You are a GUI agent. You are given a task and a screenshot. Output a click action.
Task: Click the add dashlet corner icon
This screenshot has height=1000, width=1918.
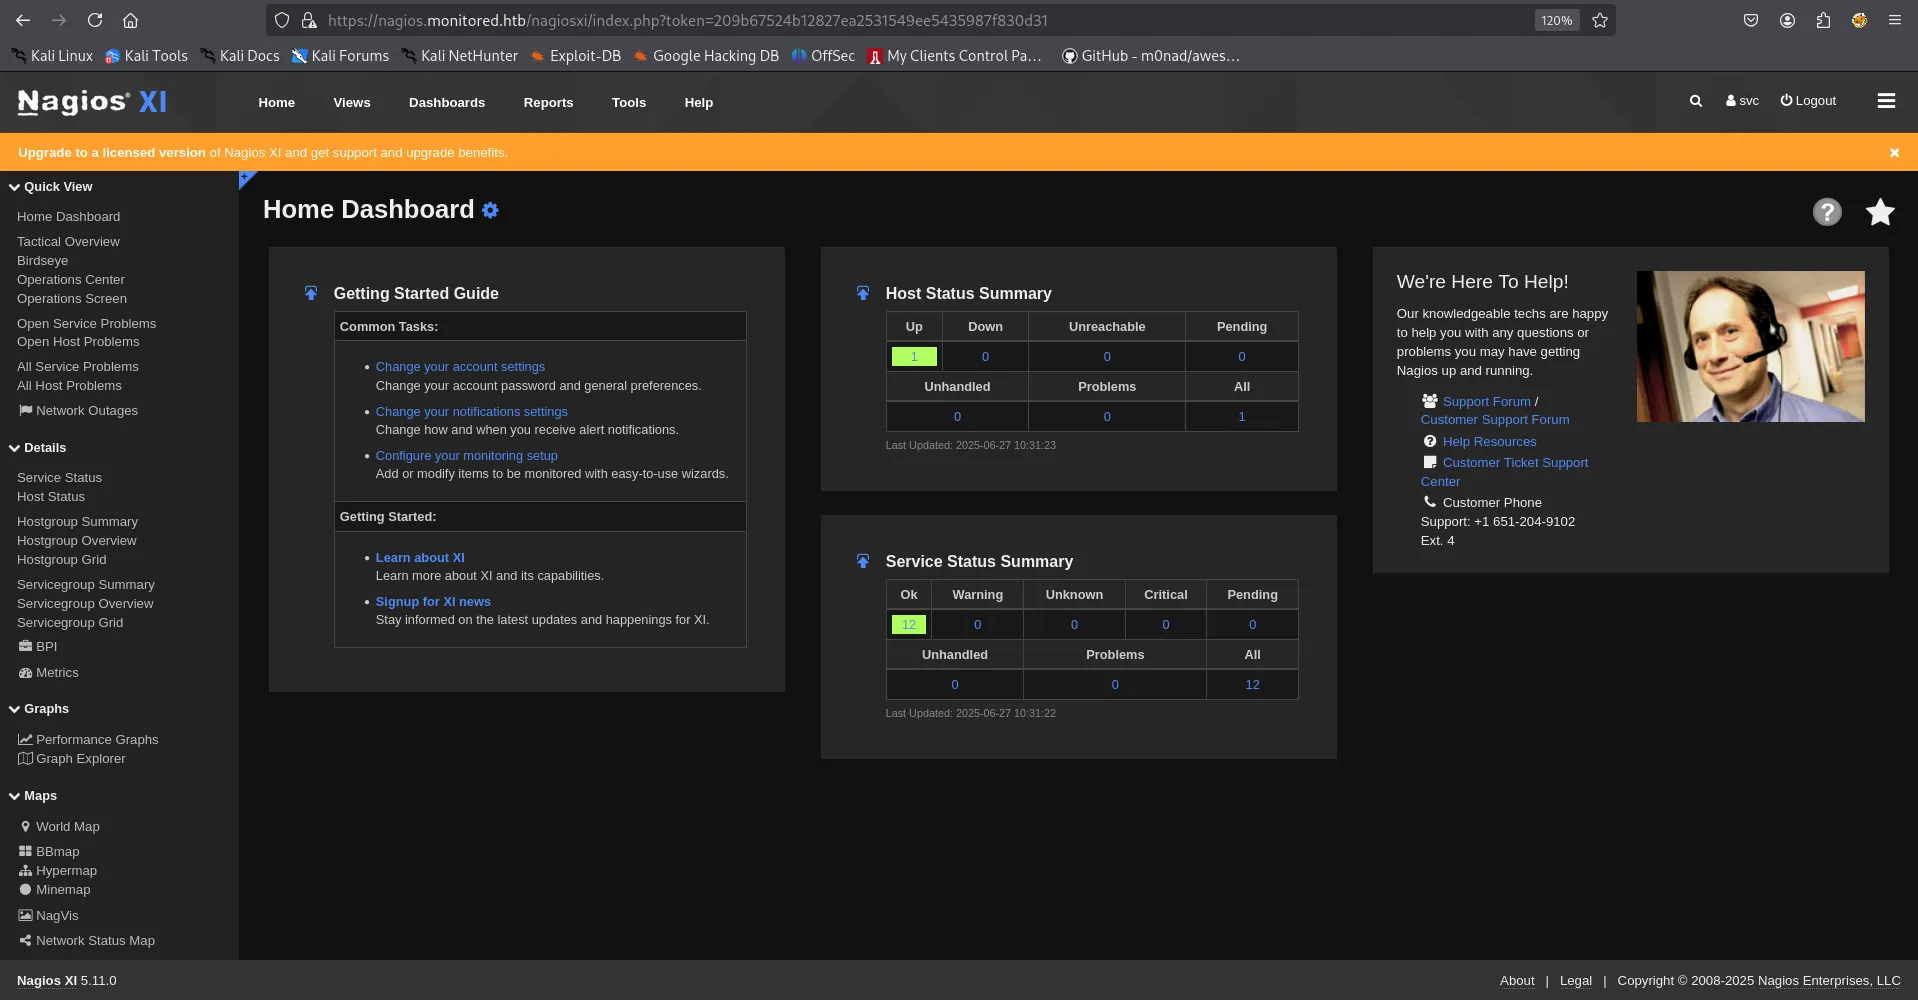246,178
